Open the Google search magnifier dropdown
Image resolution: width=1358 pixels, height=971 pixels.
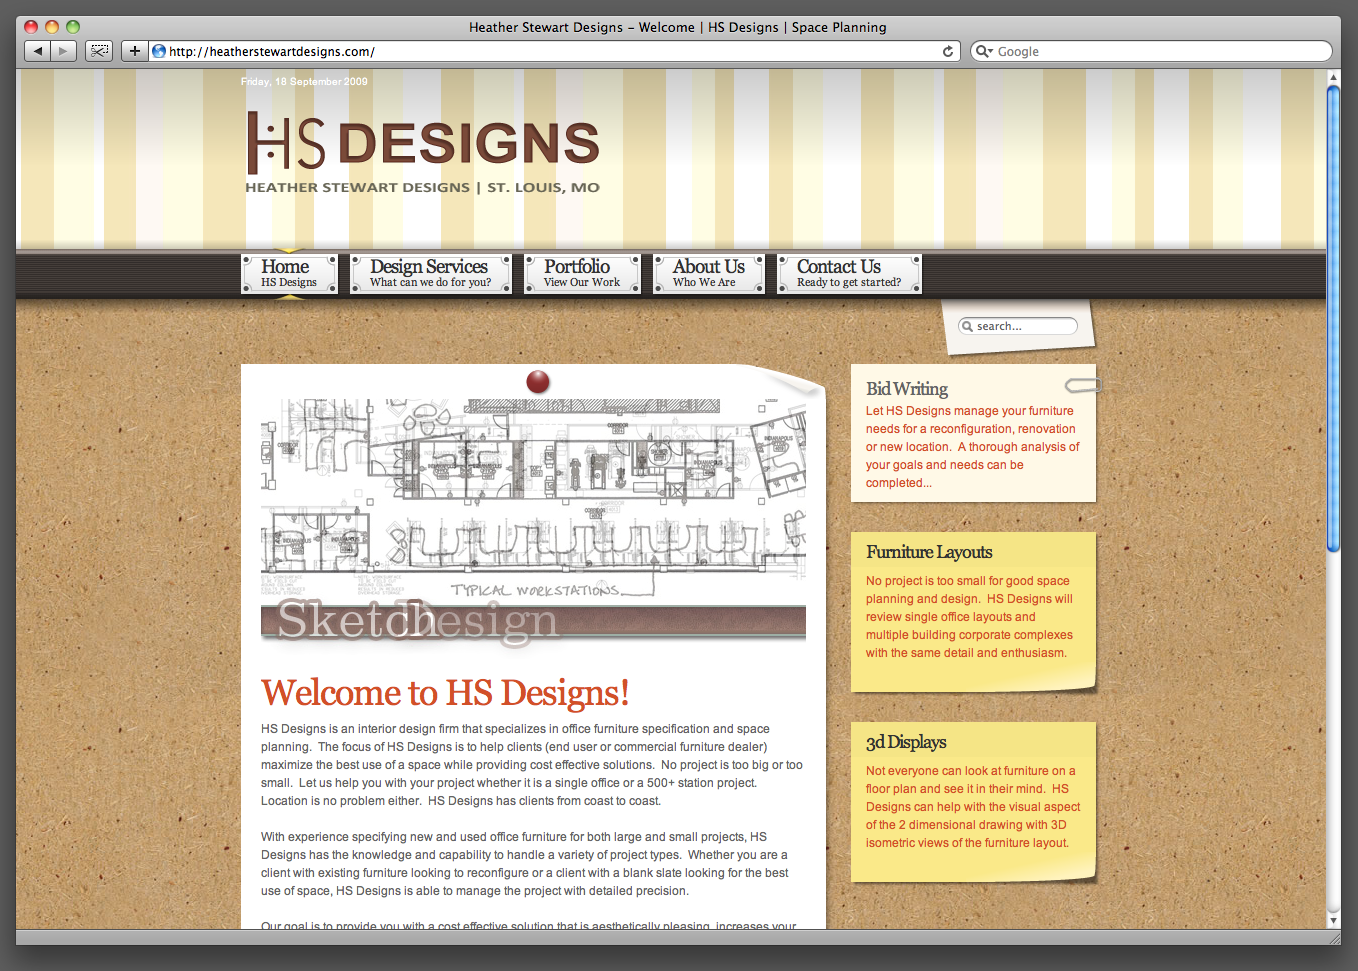pos(984,51)
